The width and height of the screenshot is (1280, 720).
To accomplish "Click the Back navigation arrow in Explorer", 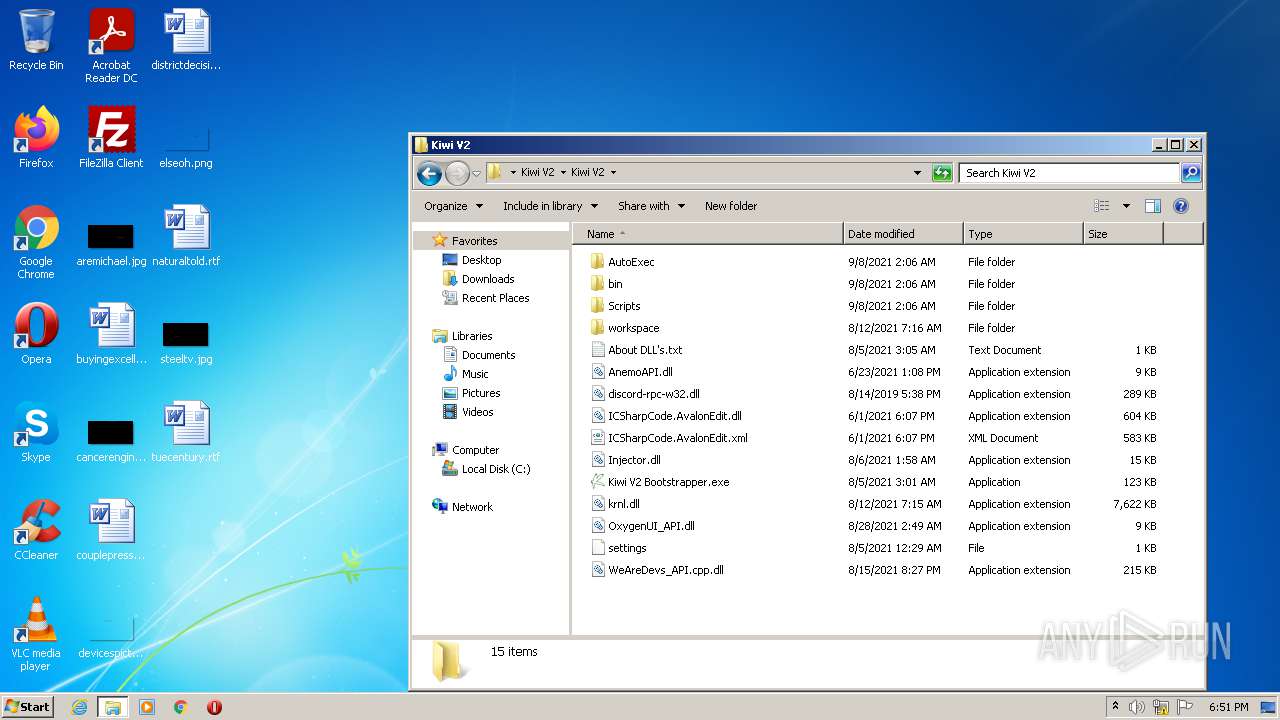I will point(429,173).
